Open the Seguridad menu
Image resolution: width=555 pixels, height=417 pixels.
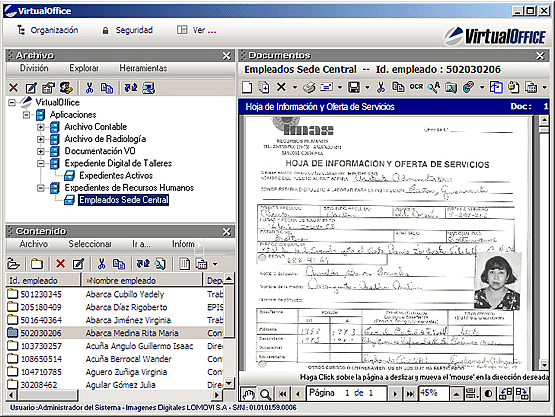pos(127,30)
